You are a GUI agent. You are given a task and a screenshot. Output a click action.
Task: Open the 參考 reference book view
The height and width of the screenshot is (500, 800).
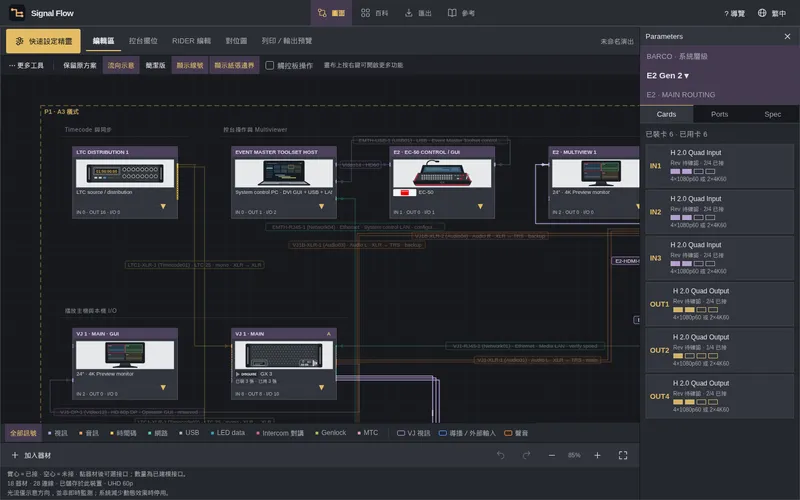point(461,13)
